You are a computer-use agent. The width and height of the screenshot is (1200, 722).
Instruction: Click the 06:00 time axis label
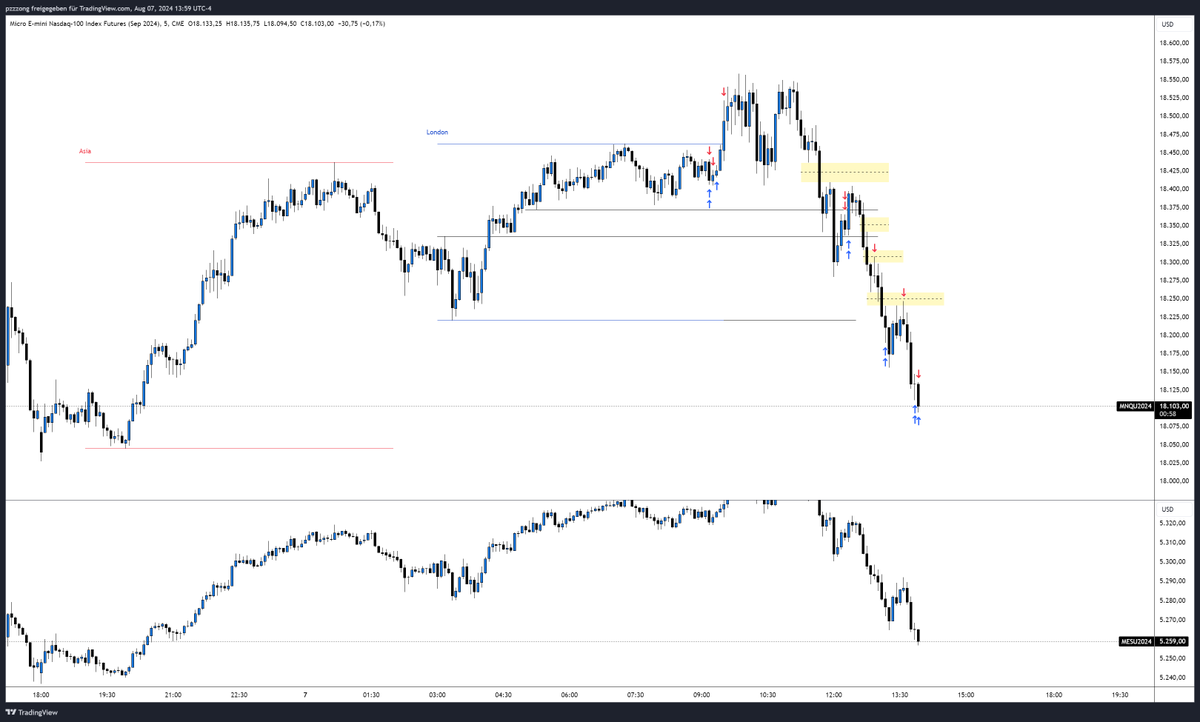point(569,694)
